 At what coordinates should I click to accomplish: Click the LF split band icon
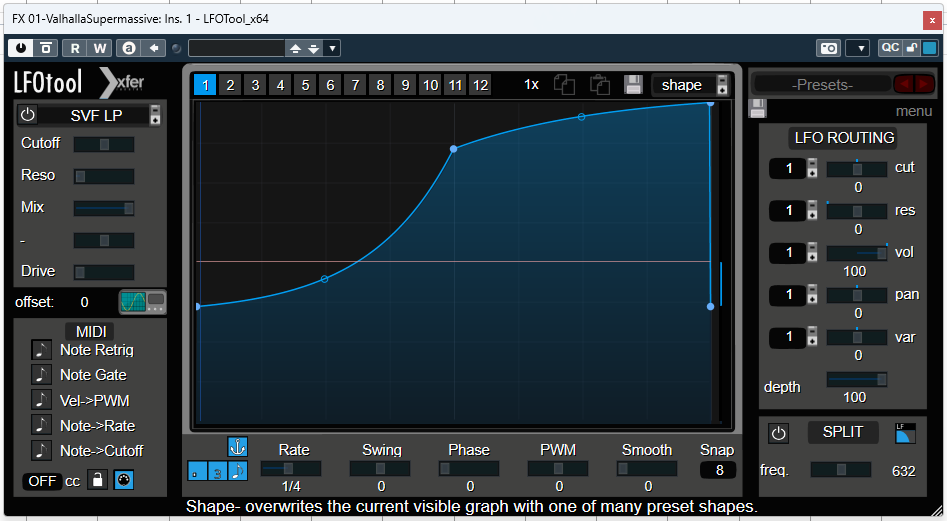905,433
